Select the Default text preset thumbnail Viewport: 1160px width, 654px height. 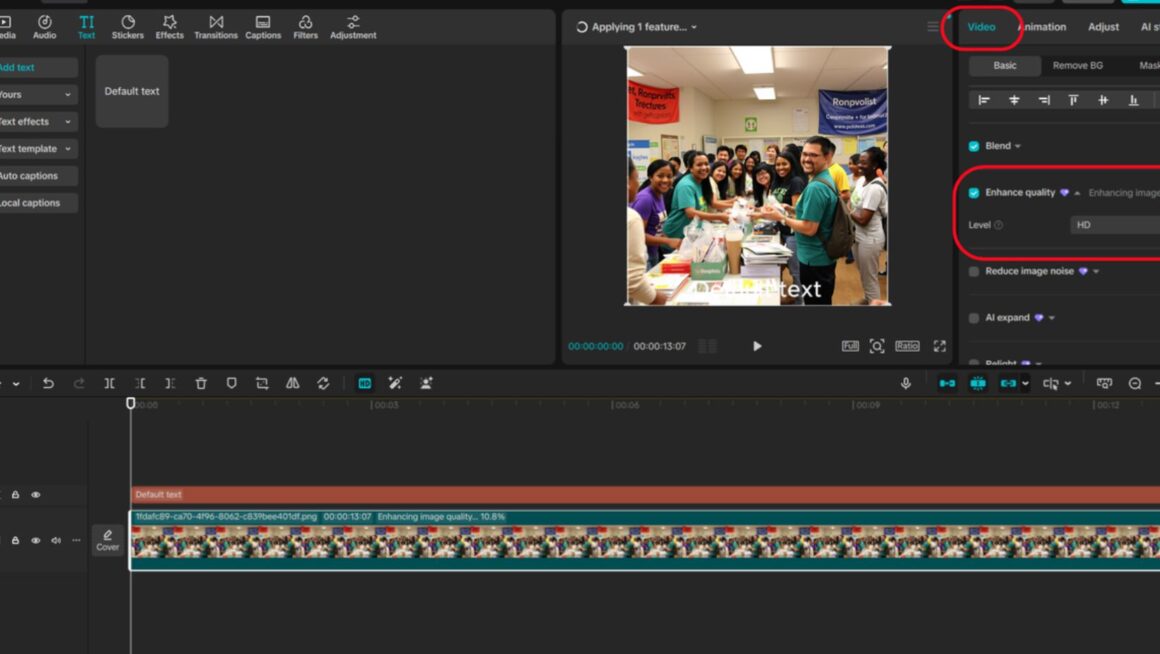pyautogui.click(x=132, y=91)
